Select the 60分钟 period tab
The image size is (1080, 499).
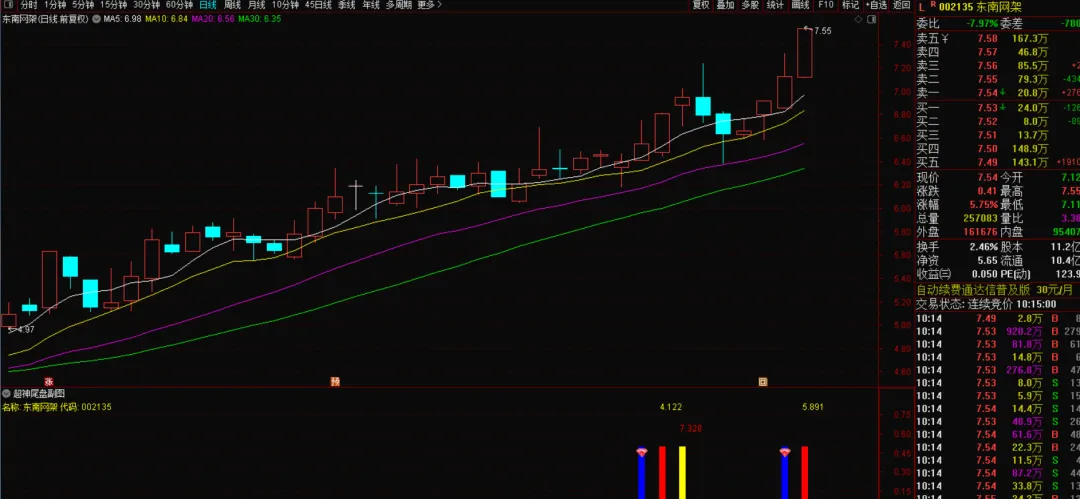(x=179, y=5)
